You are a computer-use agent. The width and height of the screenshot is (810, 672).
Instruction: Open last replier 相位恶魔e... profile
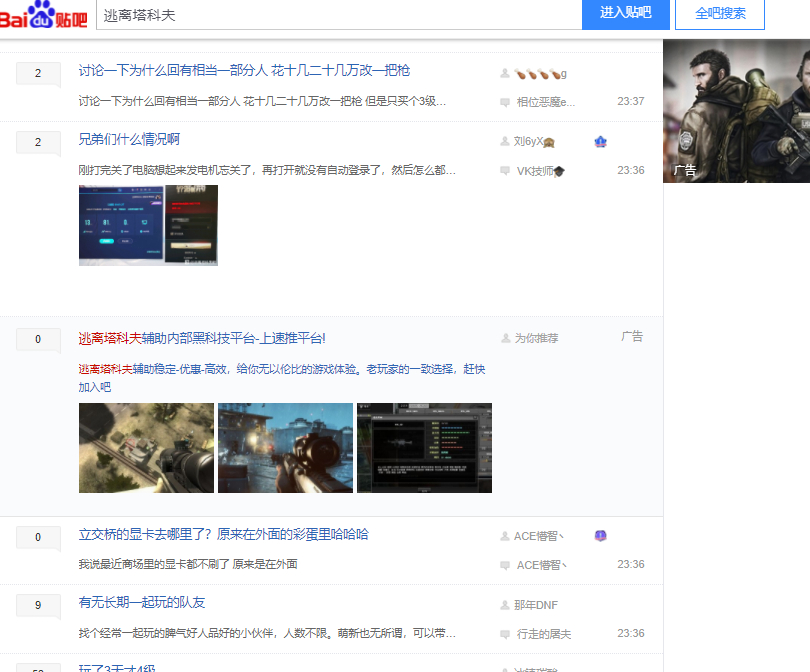[x=546, y=102]
